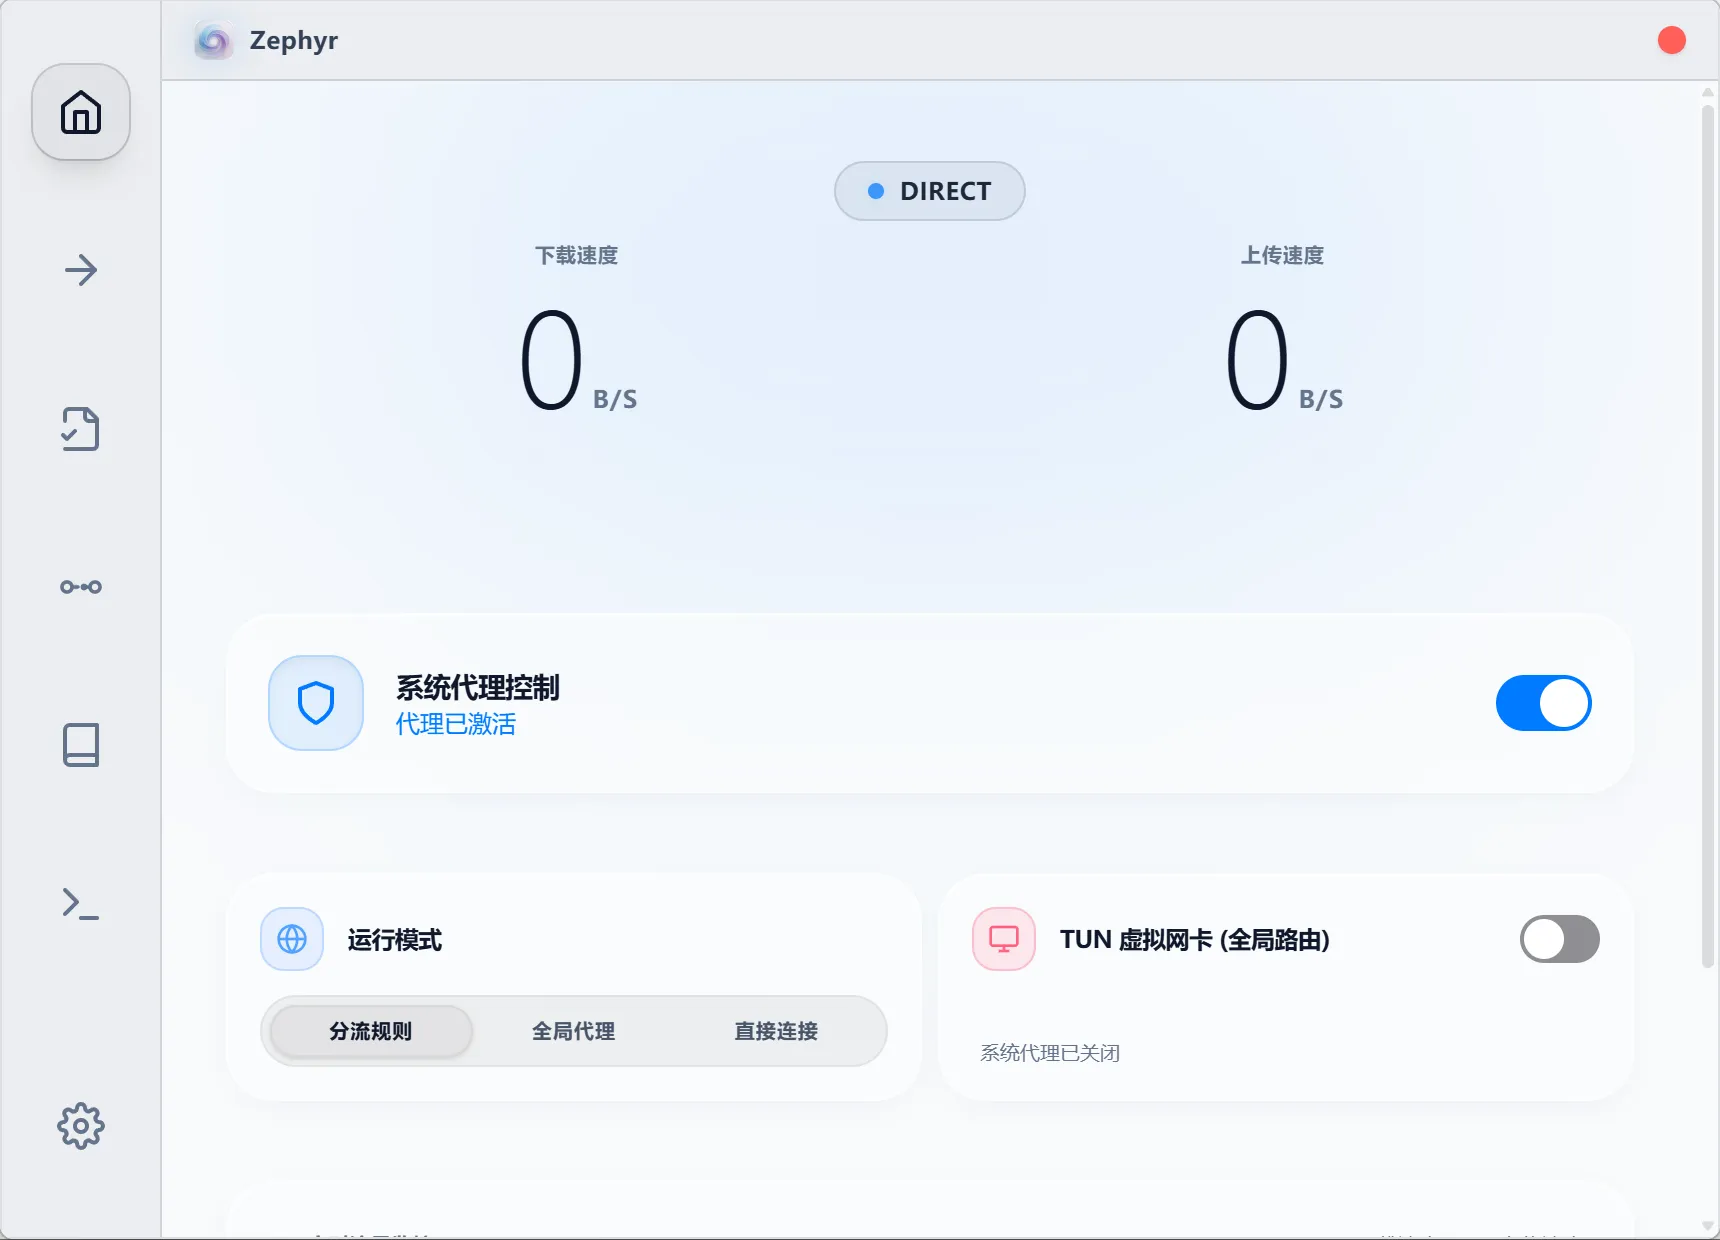Viewport: 1720px width, 1240px height.
Task: Click the 代理已激活 status text
Action: coord(456,724)
